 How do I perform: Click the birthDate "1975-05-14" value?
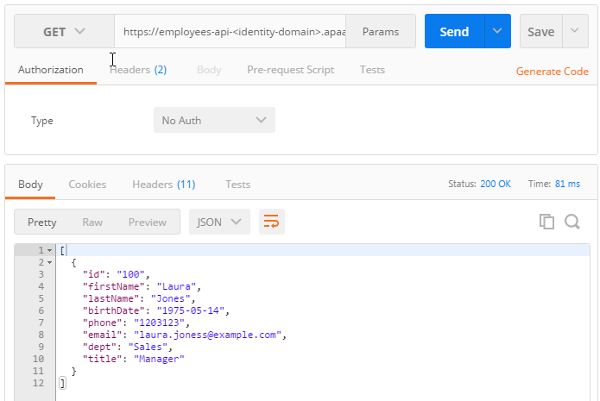pyautogui.click(x=191, y=311)
